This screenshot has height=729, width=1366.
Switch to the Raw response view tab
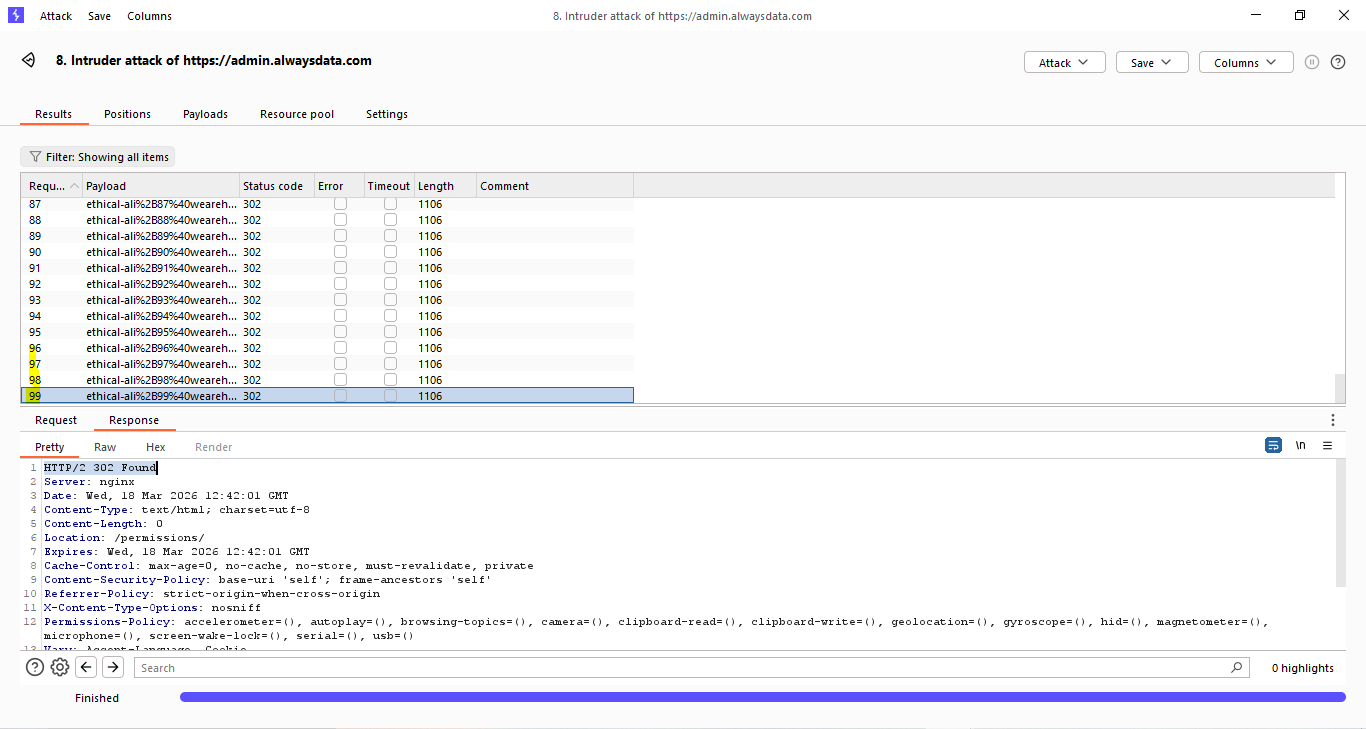pos(105,447)
